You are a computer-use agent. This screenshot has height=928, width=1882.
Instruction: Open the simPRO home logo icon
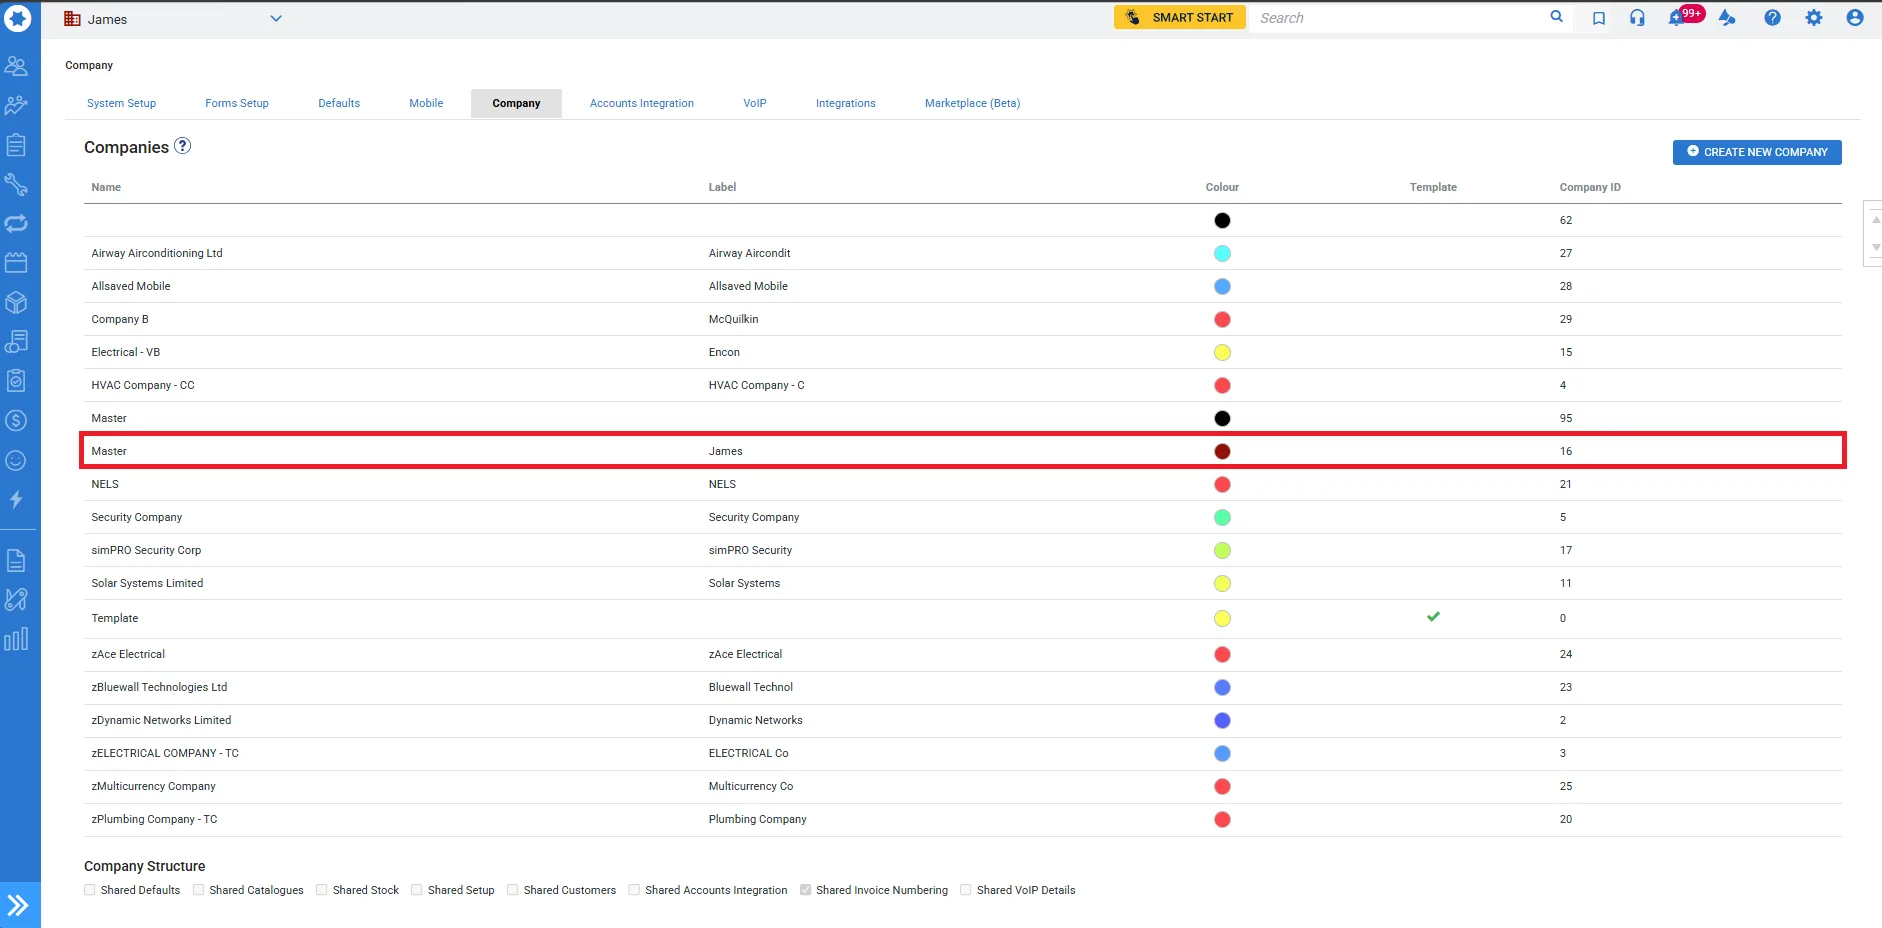tap(18, 18)
